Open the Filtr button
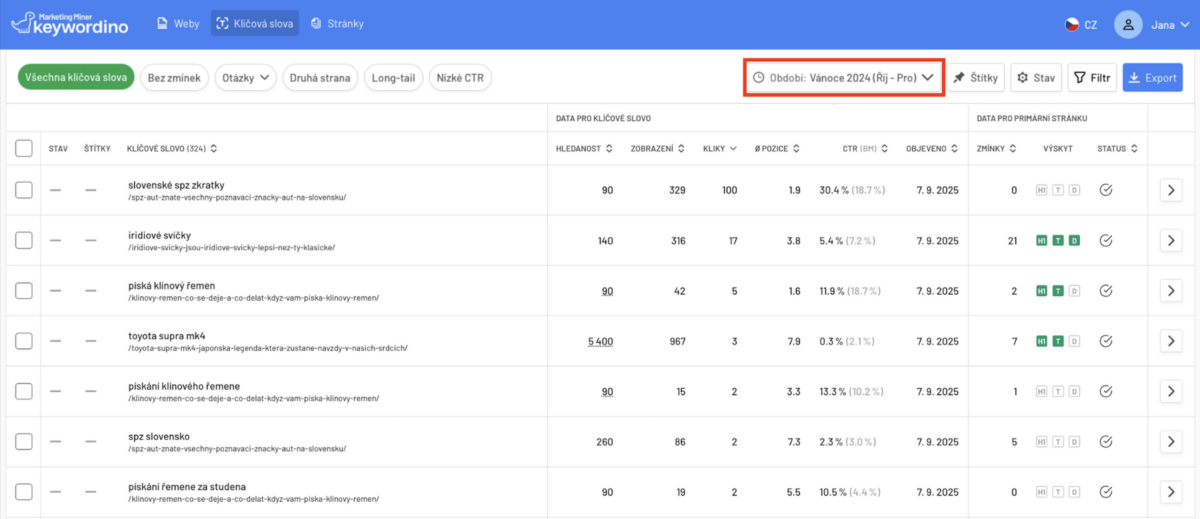1200x519 pixels. [1092, 77]
